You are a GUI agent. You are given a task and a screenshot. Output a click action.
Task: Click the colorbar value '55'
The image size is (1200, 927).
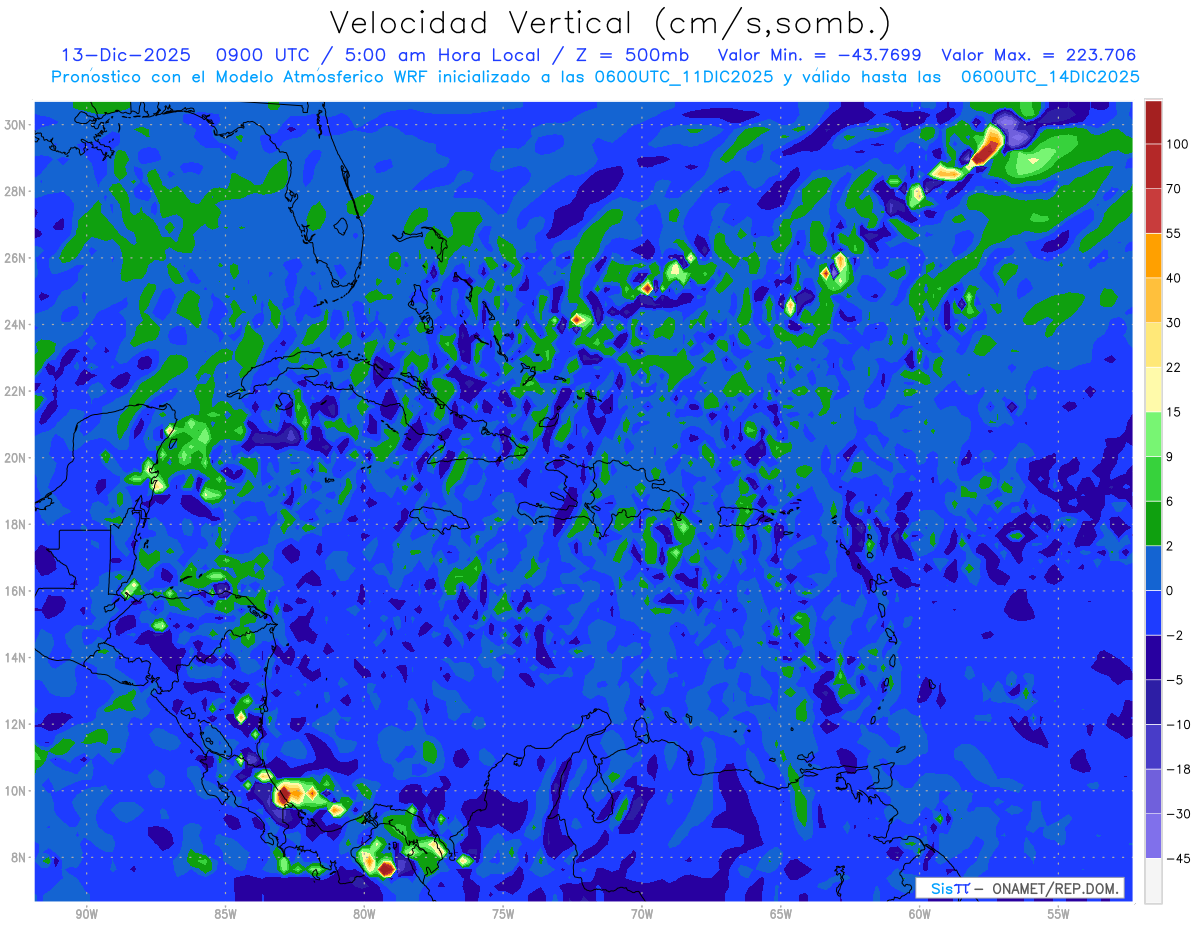pyautogui.click(x=1174, y=234)
